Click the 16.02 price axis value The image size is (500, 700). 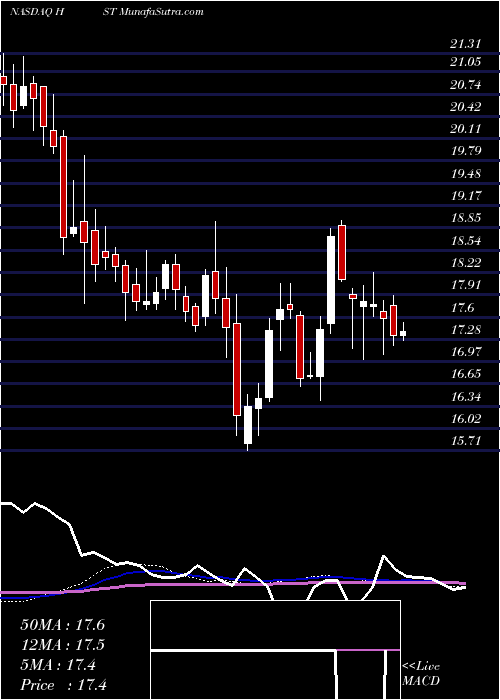(x=465, y=419)
